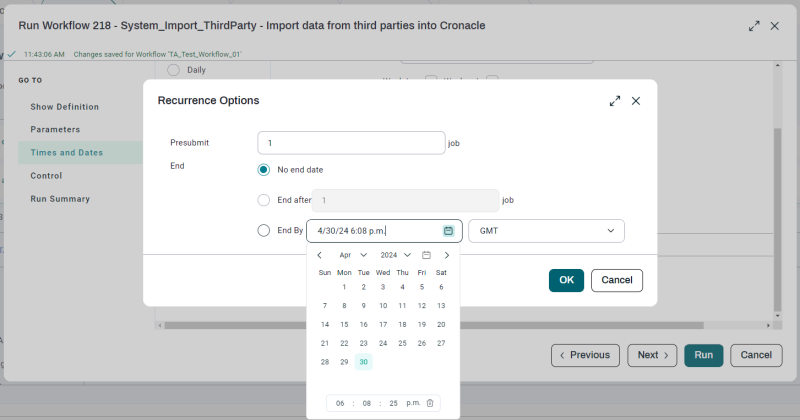
Task: Select the End By radio button
Action: tap(264, 231)
